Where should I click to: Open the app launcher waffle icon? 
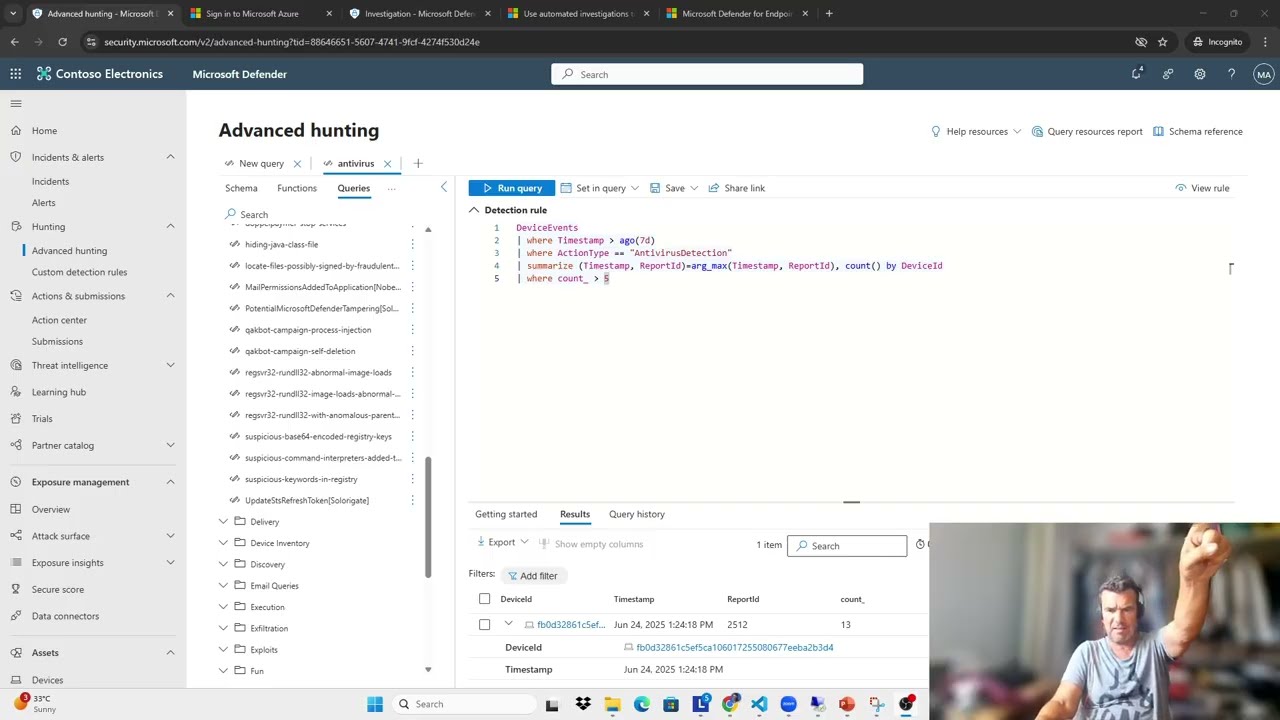tap(16, 74)
